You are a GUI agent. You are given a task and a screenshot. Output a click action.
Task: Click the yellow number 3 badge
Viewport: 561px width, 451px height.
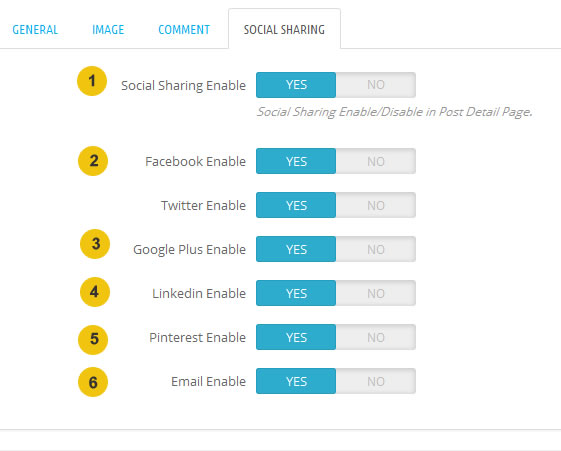[x=95, y=244]
